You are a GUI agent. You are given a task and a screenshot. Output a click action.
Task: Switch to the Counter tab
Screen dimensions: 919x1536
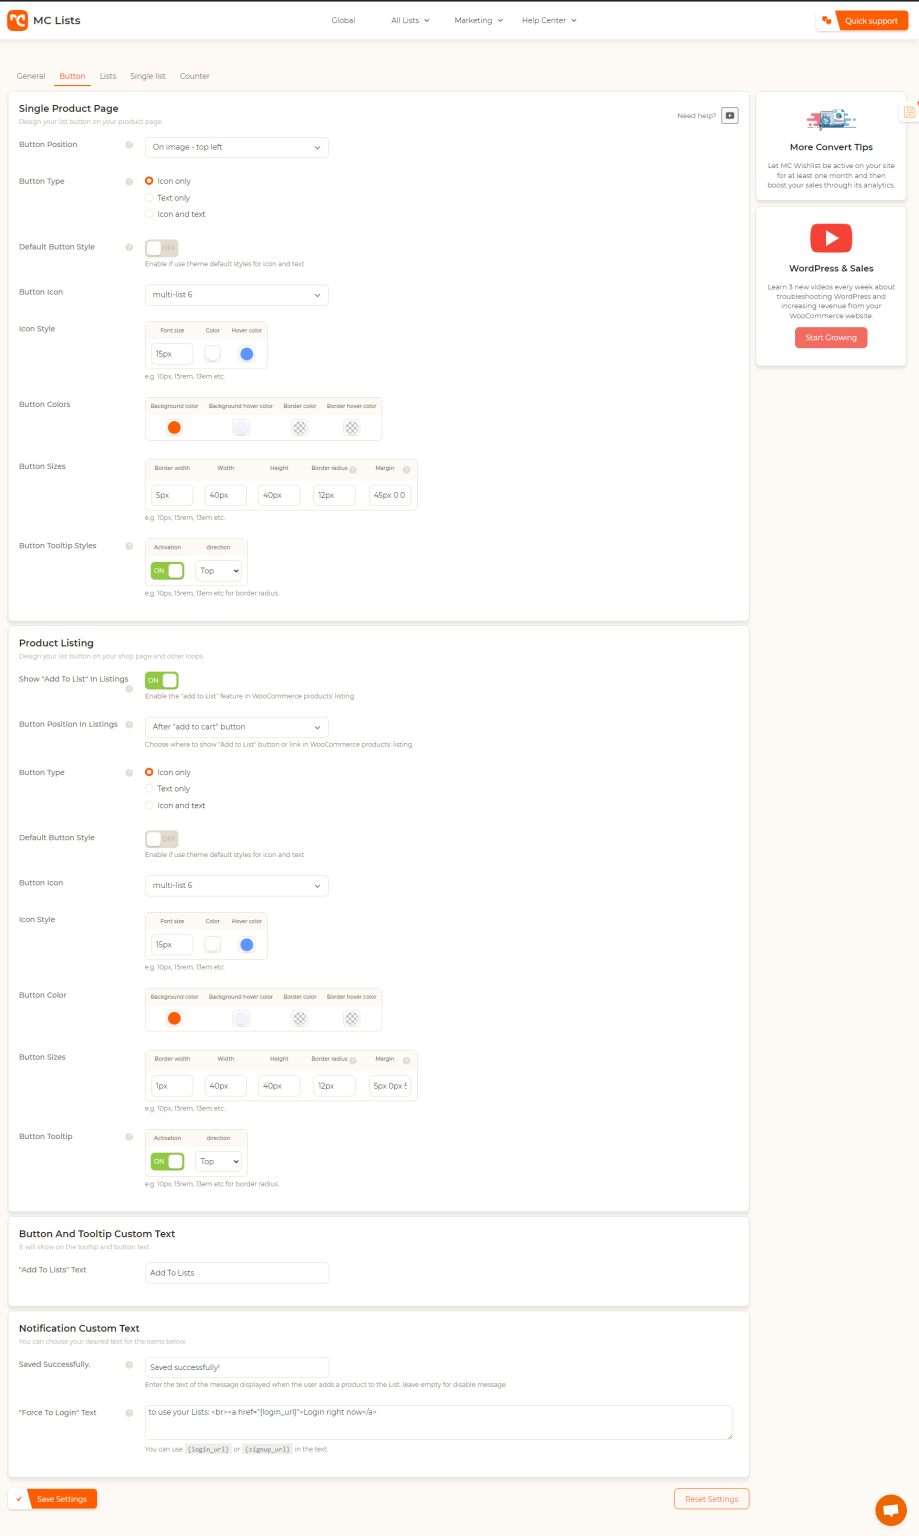(x=195, y=76)
